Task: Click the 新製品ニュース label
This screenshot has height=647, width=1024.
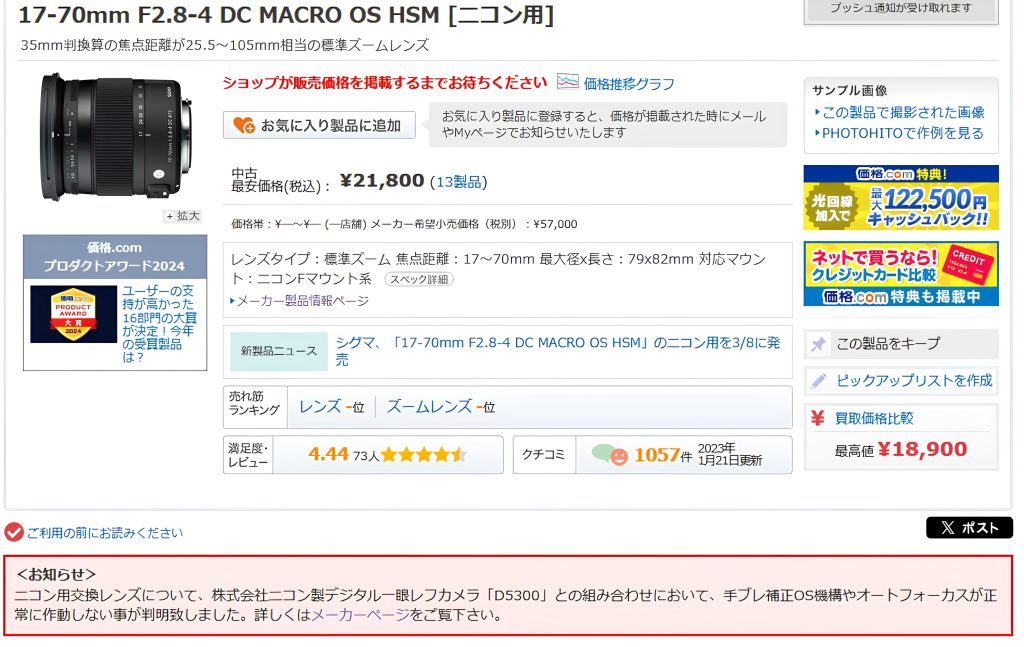Action: [x=279, y=351]
